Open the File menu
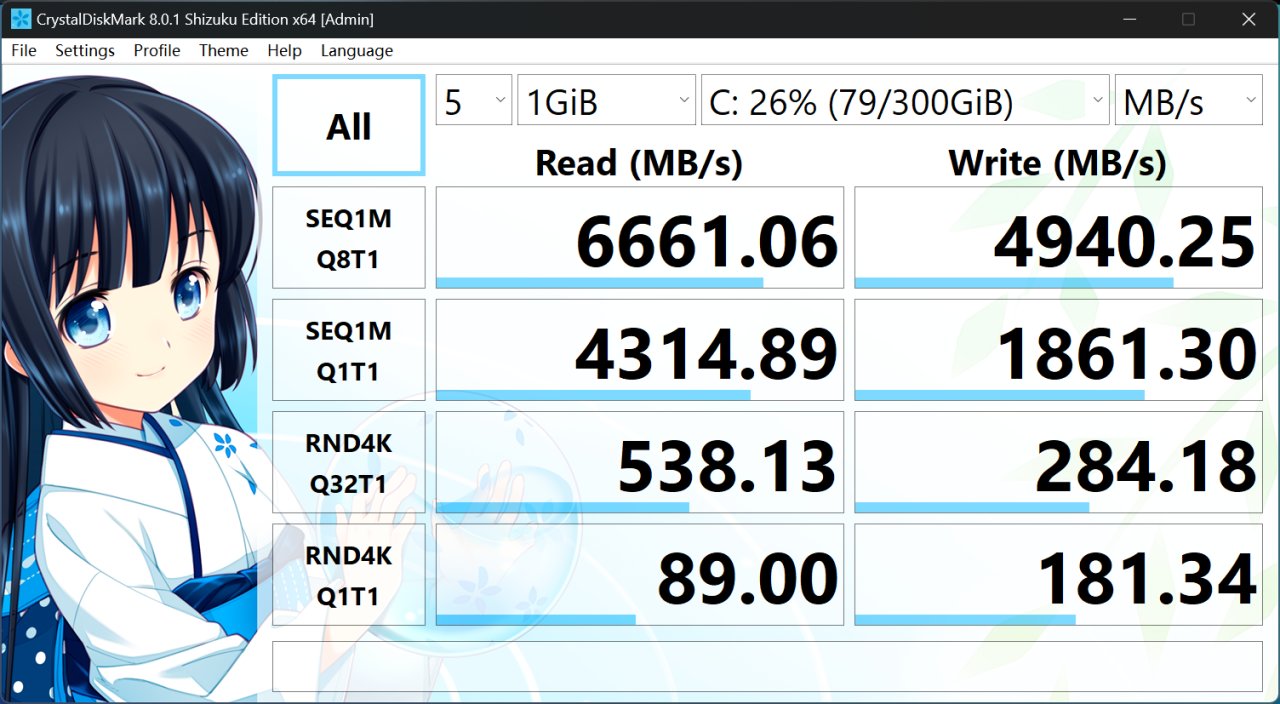The width and height of the screenshot is (1280, 704). coord(24,51)
